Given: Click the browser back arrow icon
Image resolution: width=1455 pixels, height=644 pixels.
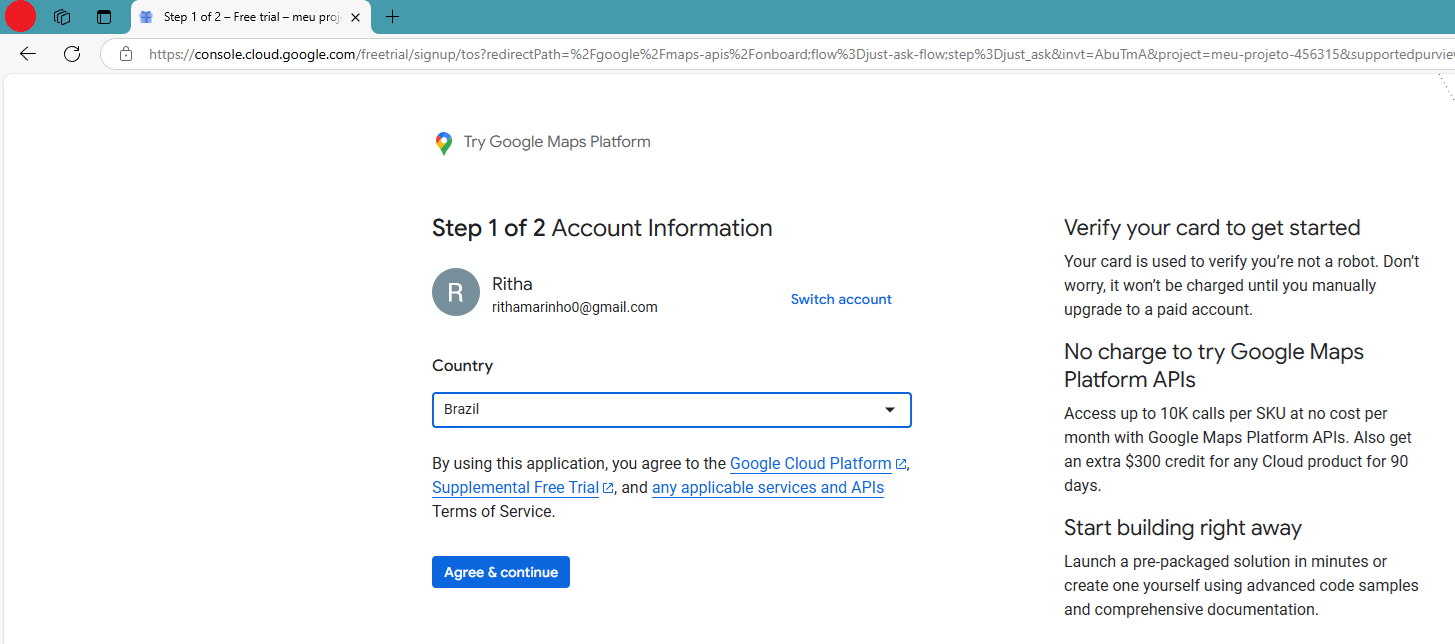Looking at the screenshot, I should pos(27,53).
